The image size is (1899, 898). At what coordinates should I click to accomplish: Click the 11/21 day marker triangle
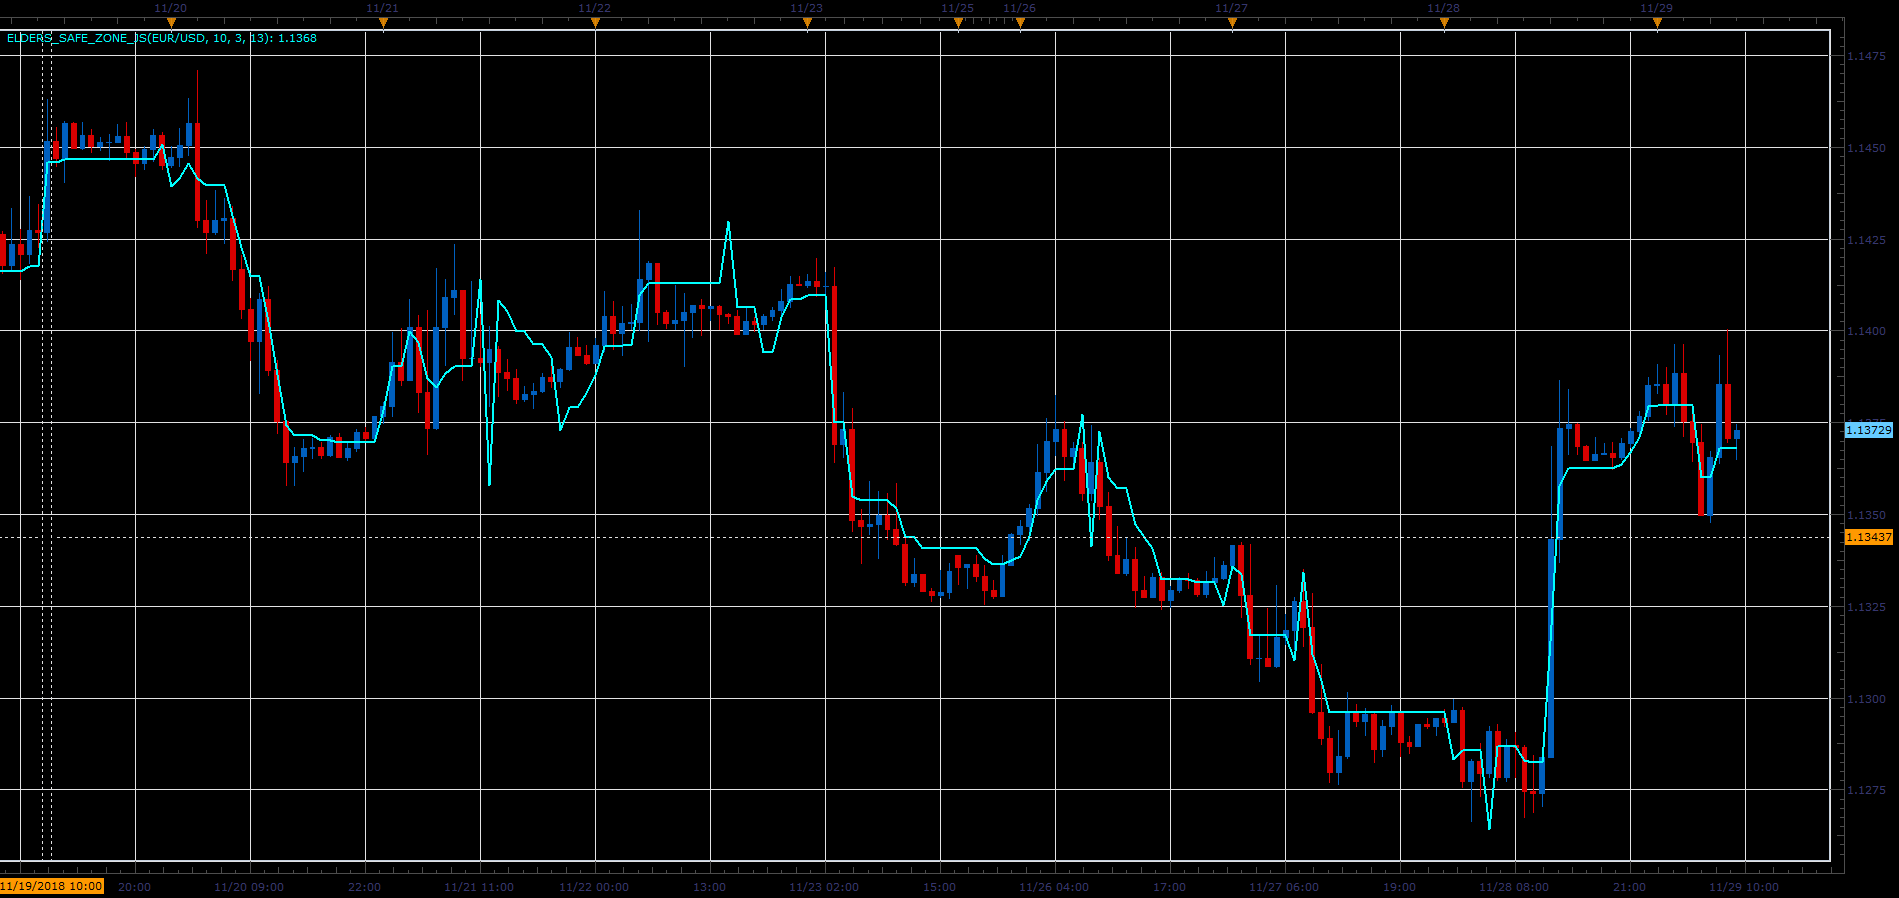click(x=383, y=22)
